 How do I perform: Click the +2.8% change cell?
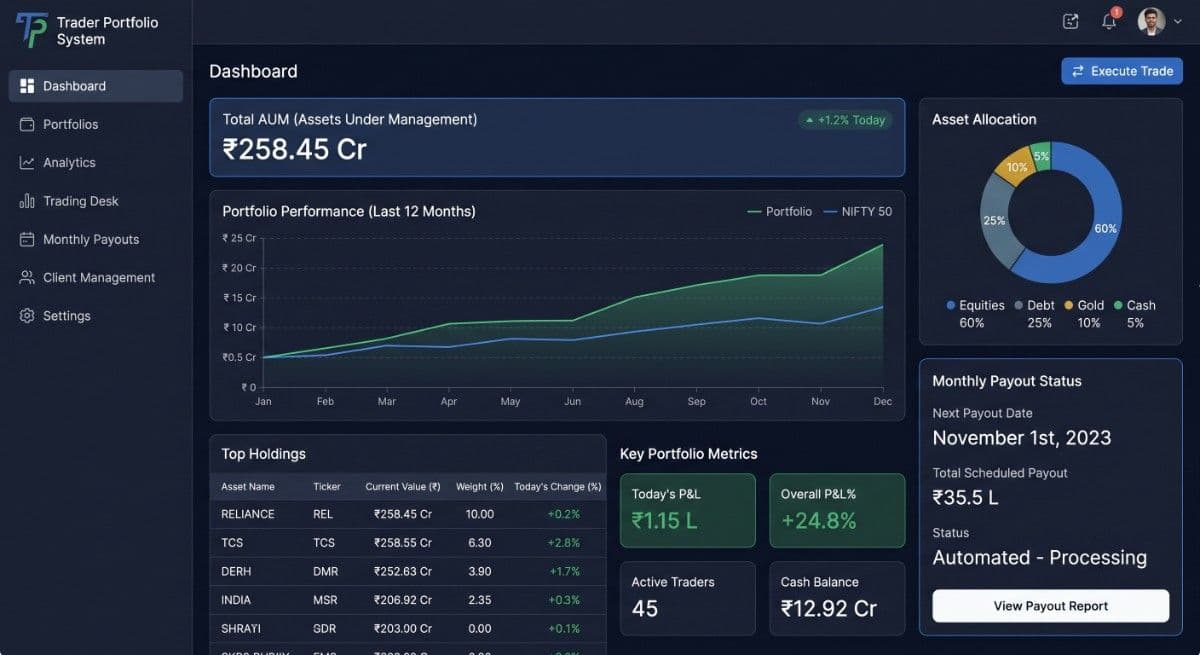(x=564, y=543)
